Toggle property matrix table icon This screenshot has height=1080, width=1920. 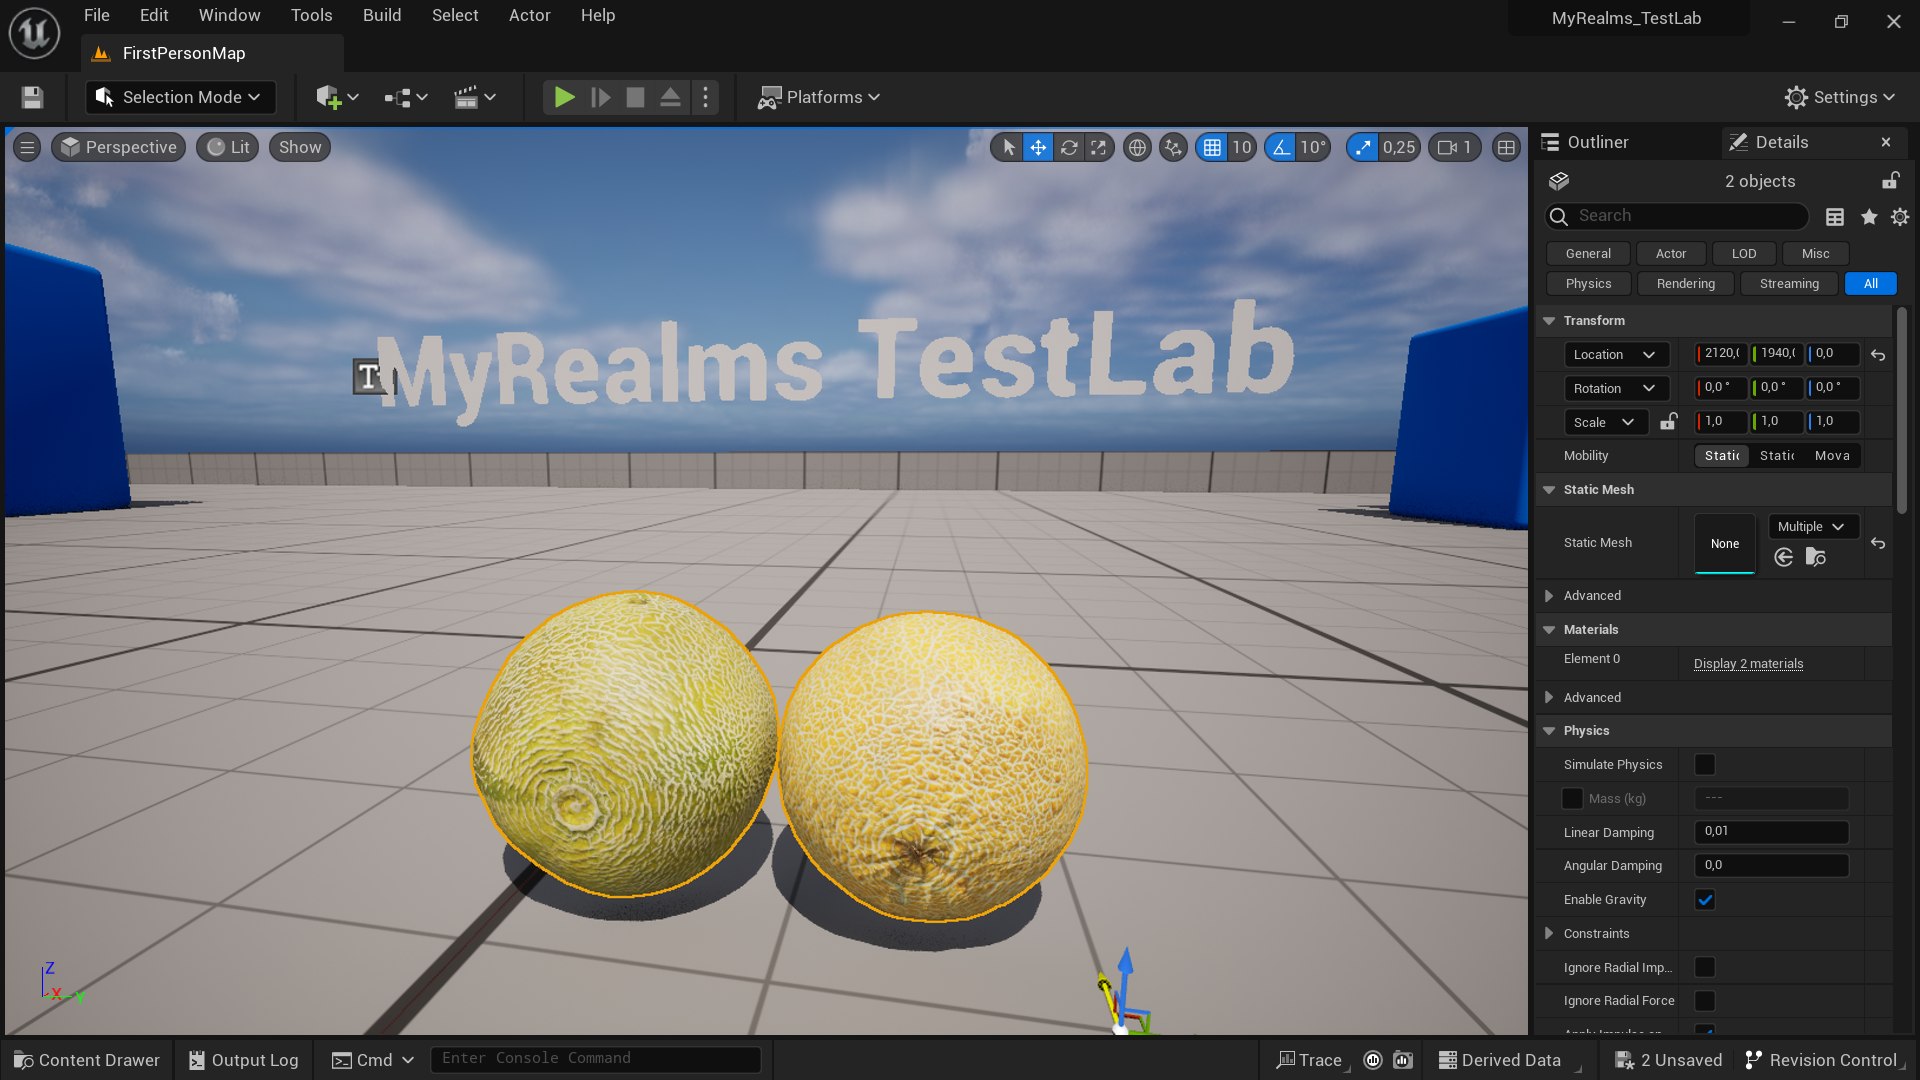[x=1835, y=217]
